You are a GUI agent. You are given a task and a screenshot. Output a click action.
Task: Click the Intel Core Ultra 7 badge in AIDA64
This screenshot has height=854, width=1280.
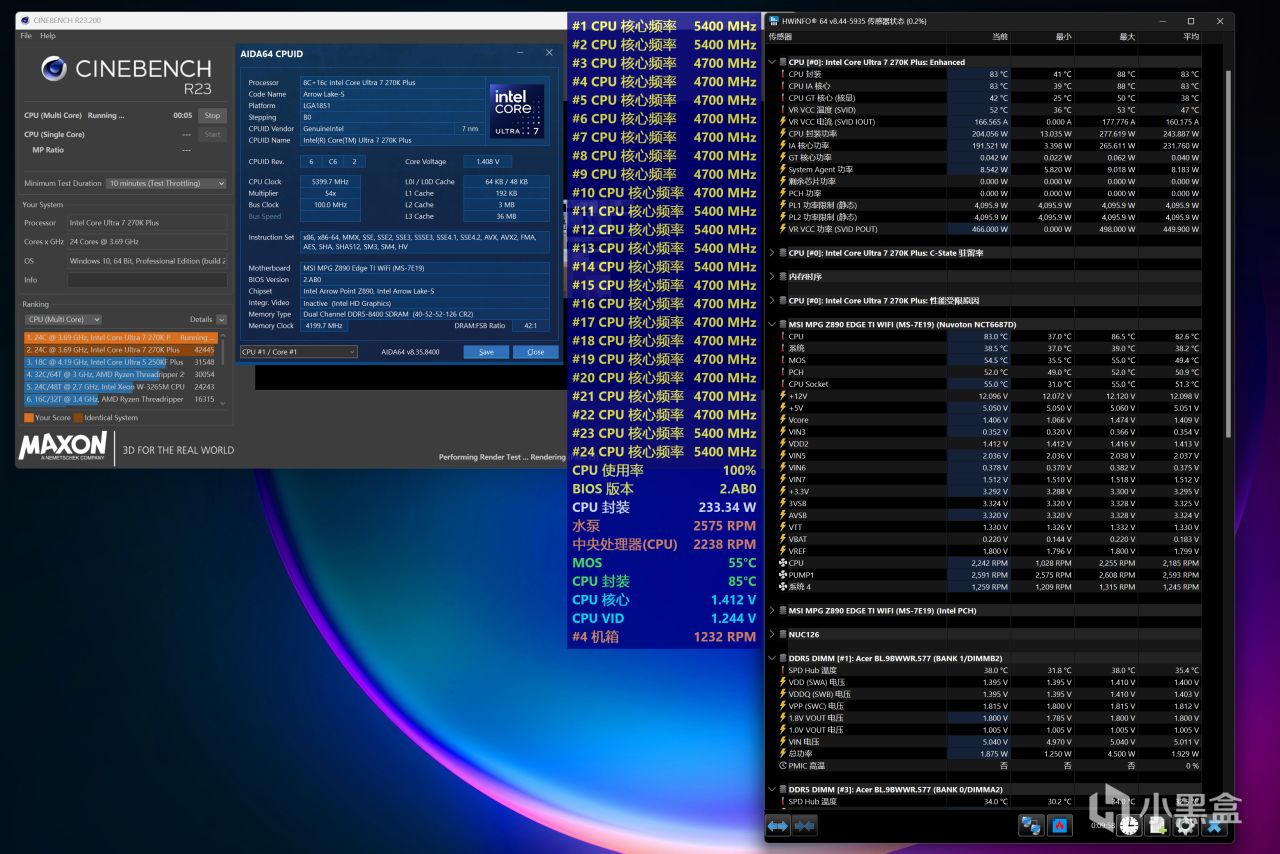click(x=518, y=111)
